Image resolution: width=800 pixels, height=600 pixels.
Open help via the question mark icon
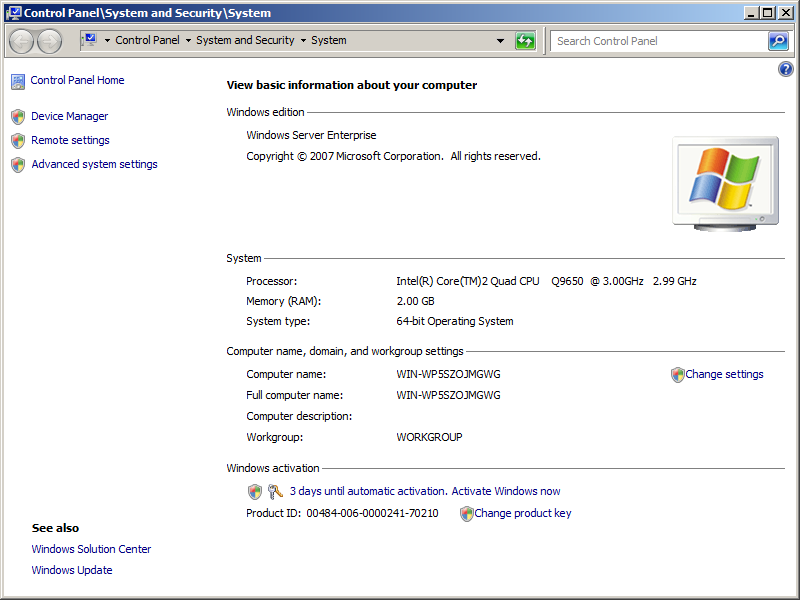coord(785,68)
